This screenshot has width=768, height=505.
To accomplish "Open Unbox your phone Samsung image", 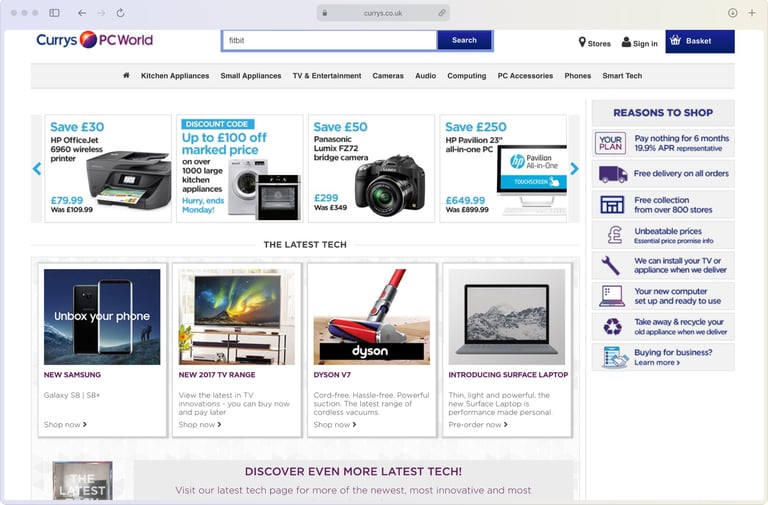I will (102, 317).
